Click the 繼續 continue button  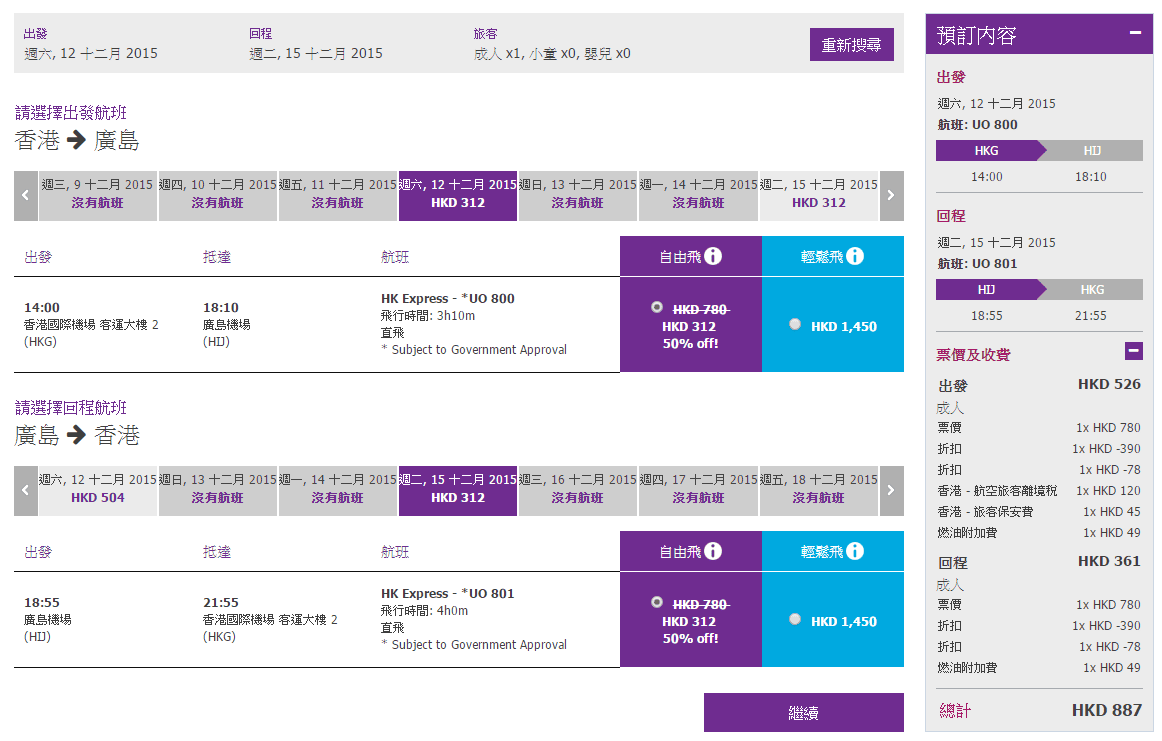[x=803, y=713]
